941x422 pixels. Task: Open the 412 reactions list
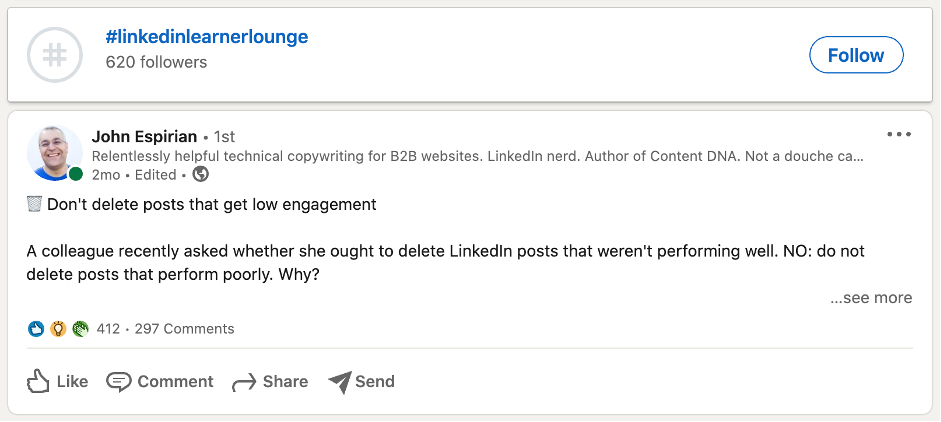coord(108,329)
